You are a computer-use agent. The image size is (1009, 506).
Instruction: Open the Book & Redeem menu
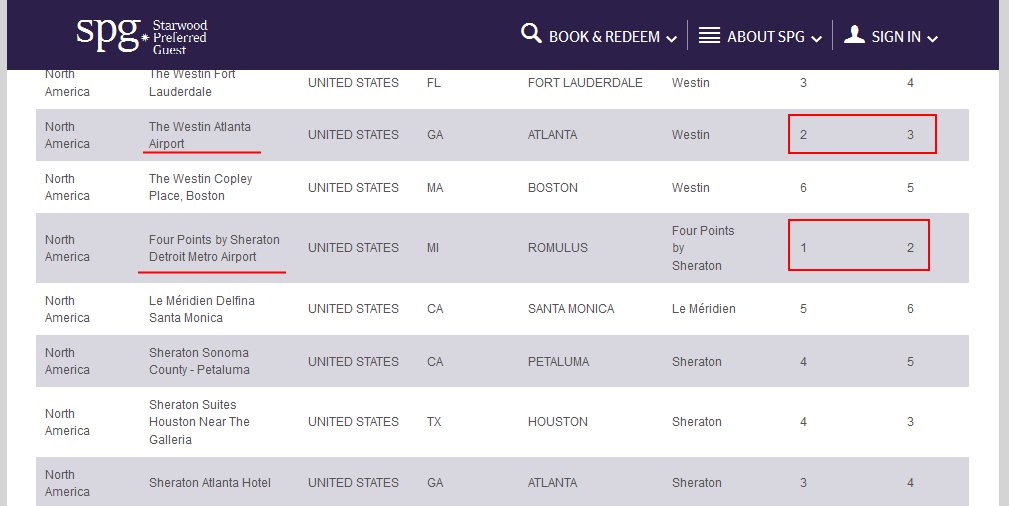click(604, 36)
